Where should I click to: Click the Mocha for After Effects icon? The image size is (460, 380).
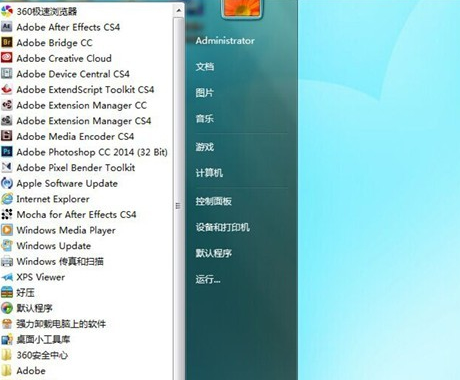7,214
